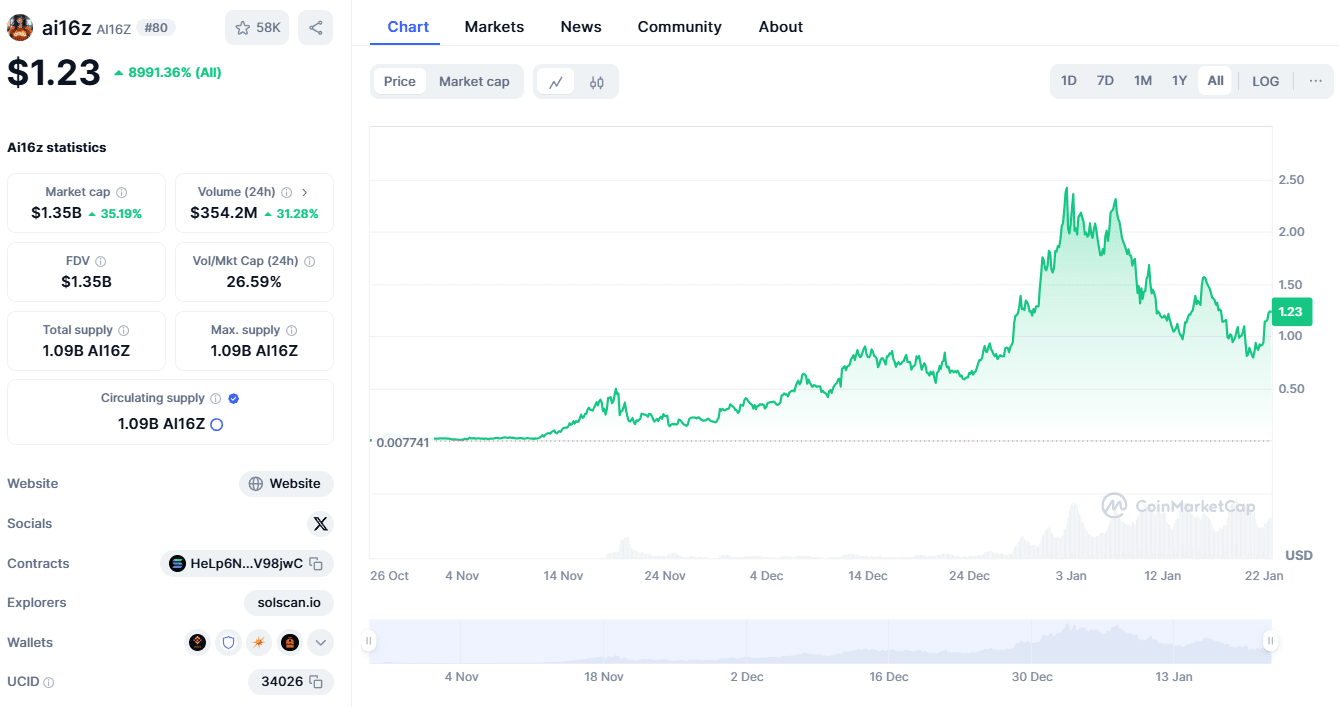Open the News tab
This screenshot has height=707, width=1339.
click(x=581, y=27)
